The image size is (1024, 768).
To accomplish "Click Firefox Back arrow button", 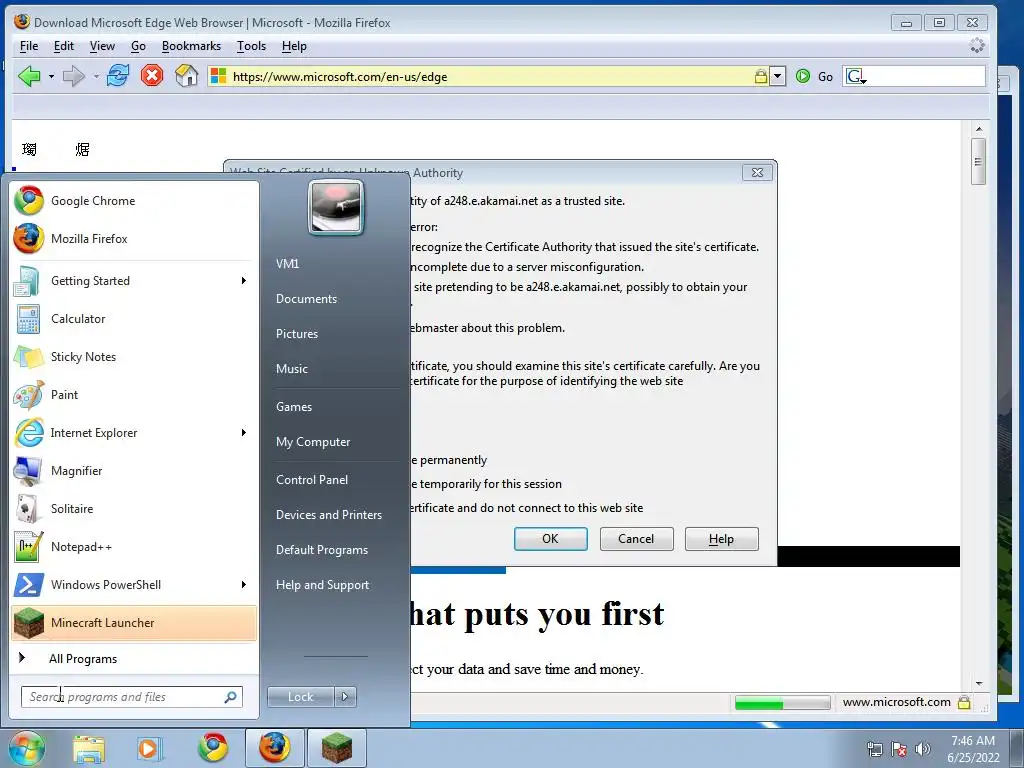I will (x=29, y=76).
